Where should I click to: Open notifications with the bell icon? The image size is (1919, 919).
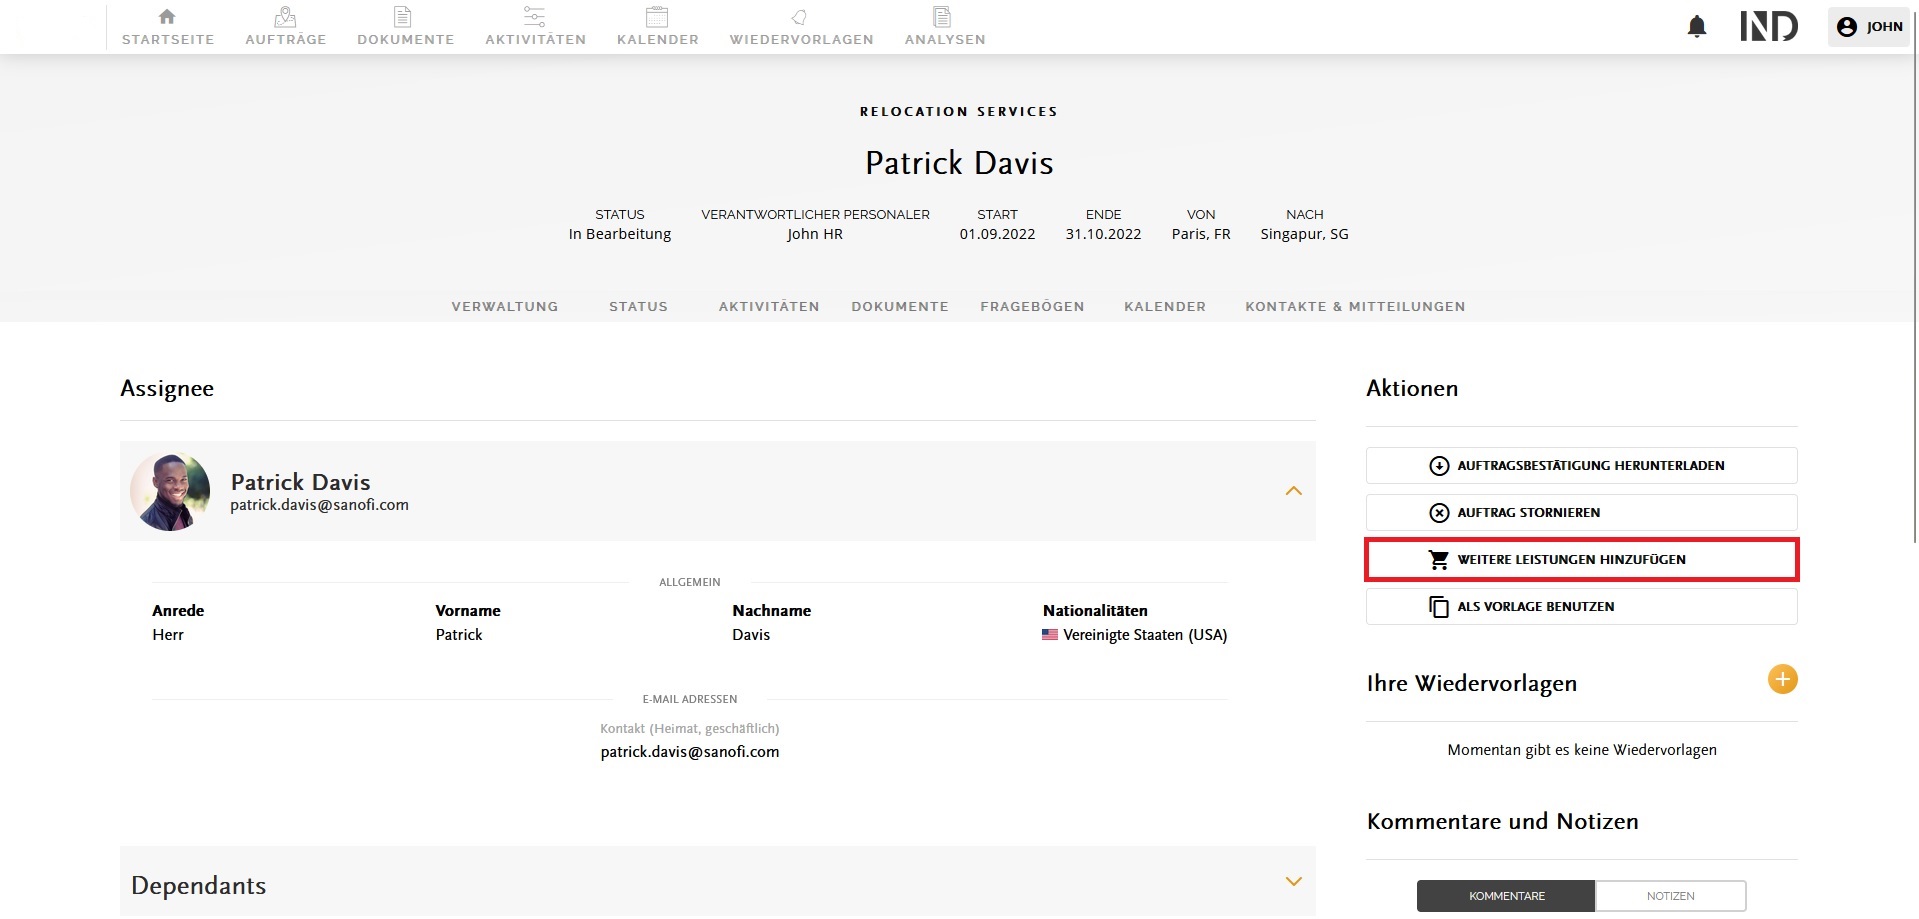pyautogui.click(x=1697, y=27)
